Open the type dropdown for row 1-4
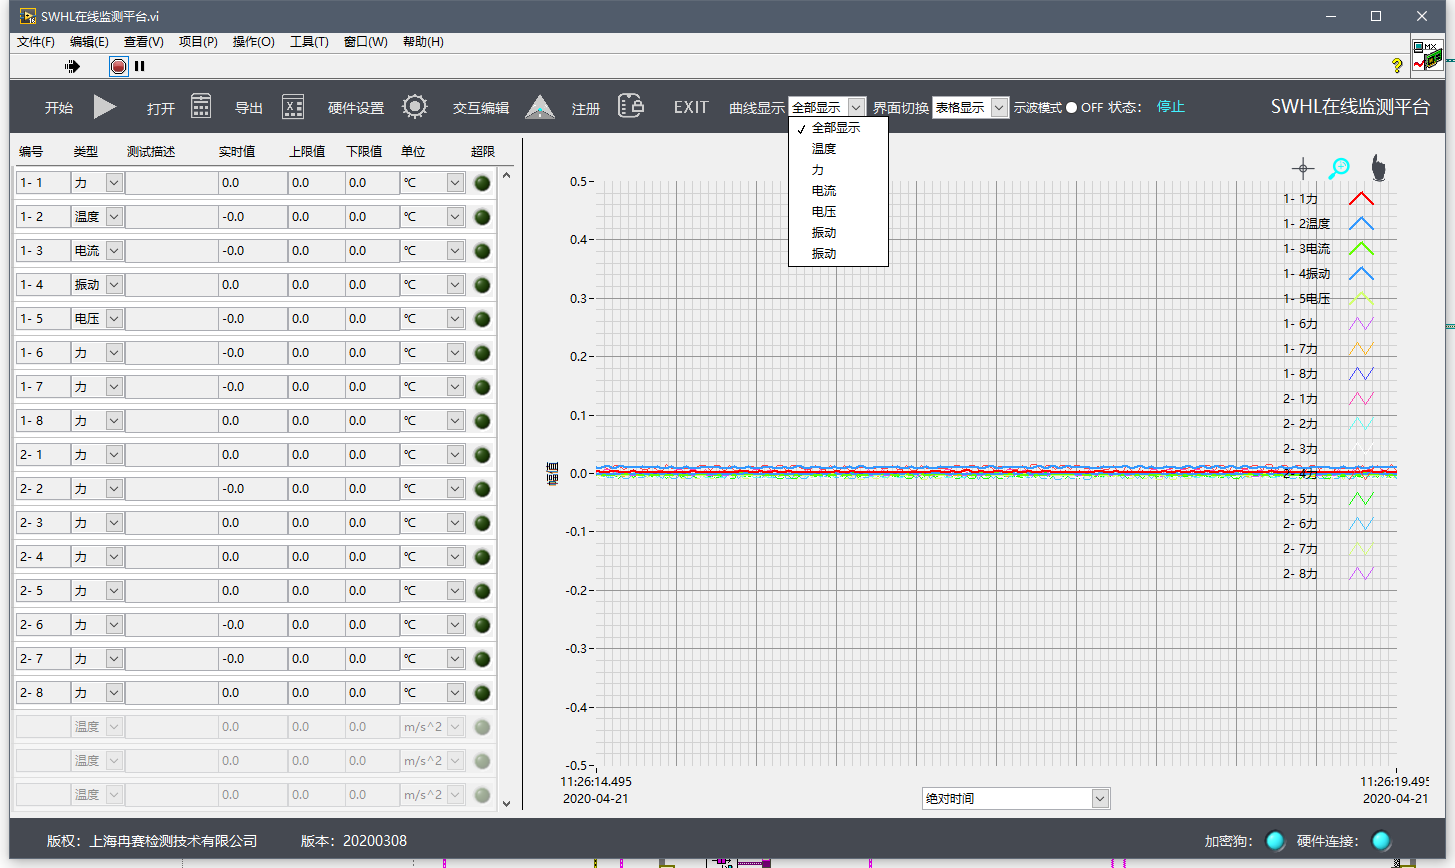Image resolution: width=1455 pixels, height=868 pixels. 114,285
